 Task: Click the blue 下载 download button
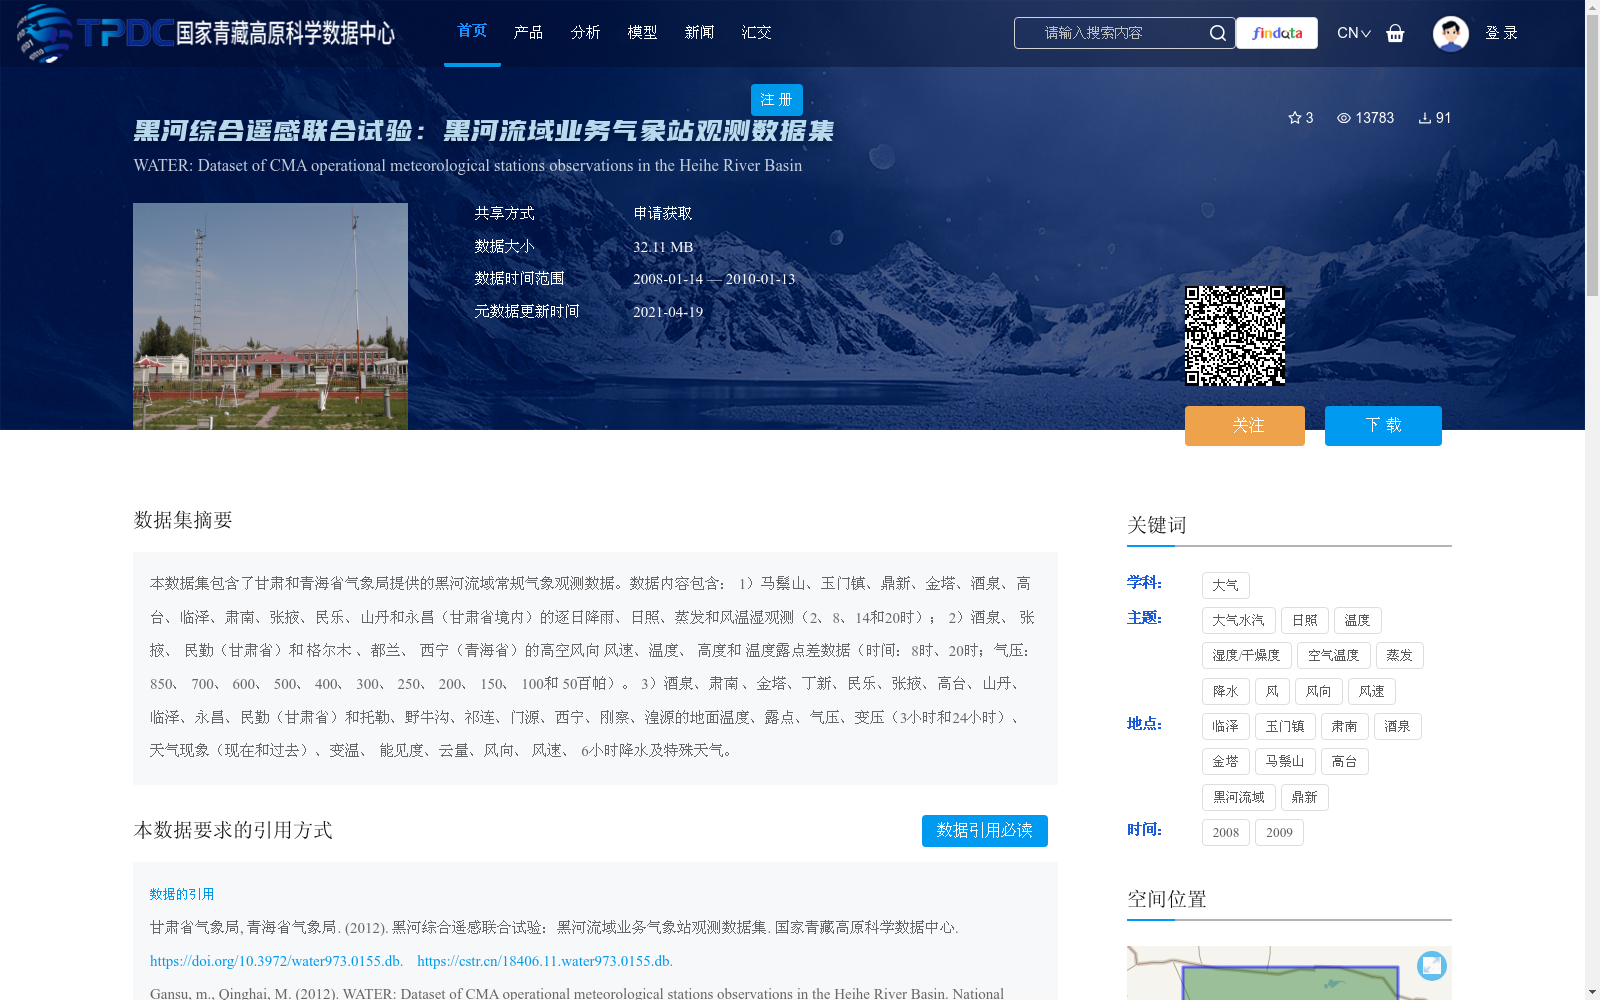(1383, 426)
